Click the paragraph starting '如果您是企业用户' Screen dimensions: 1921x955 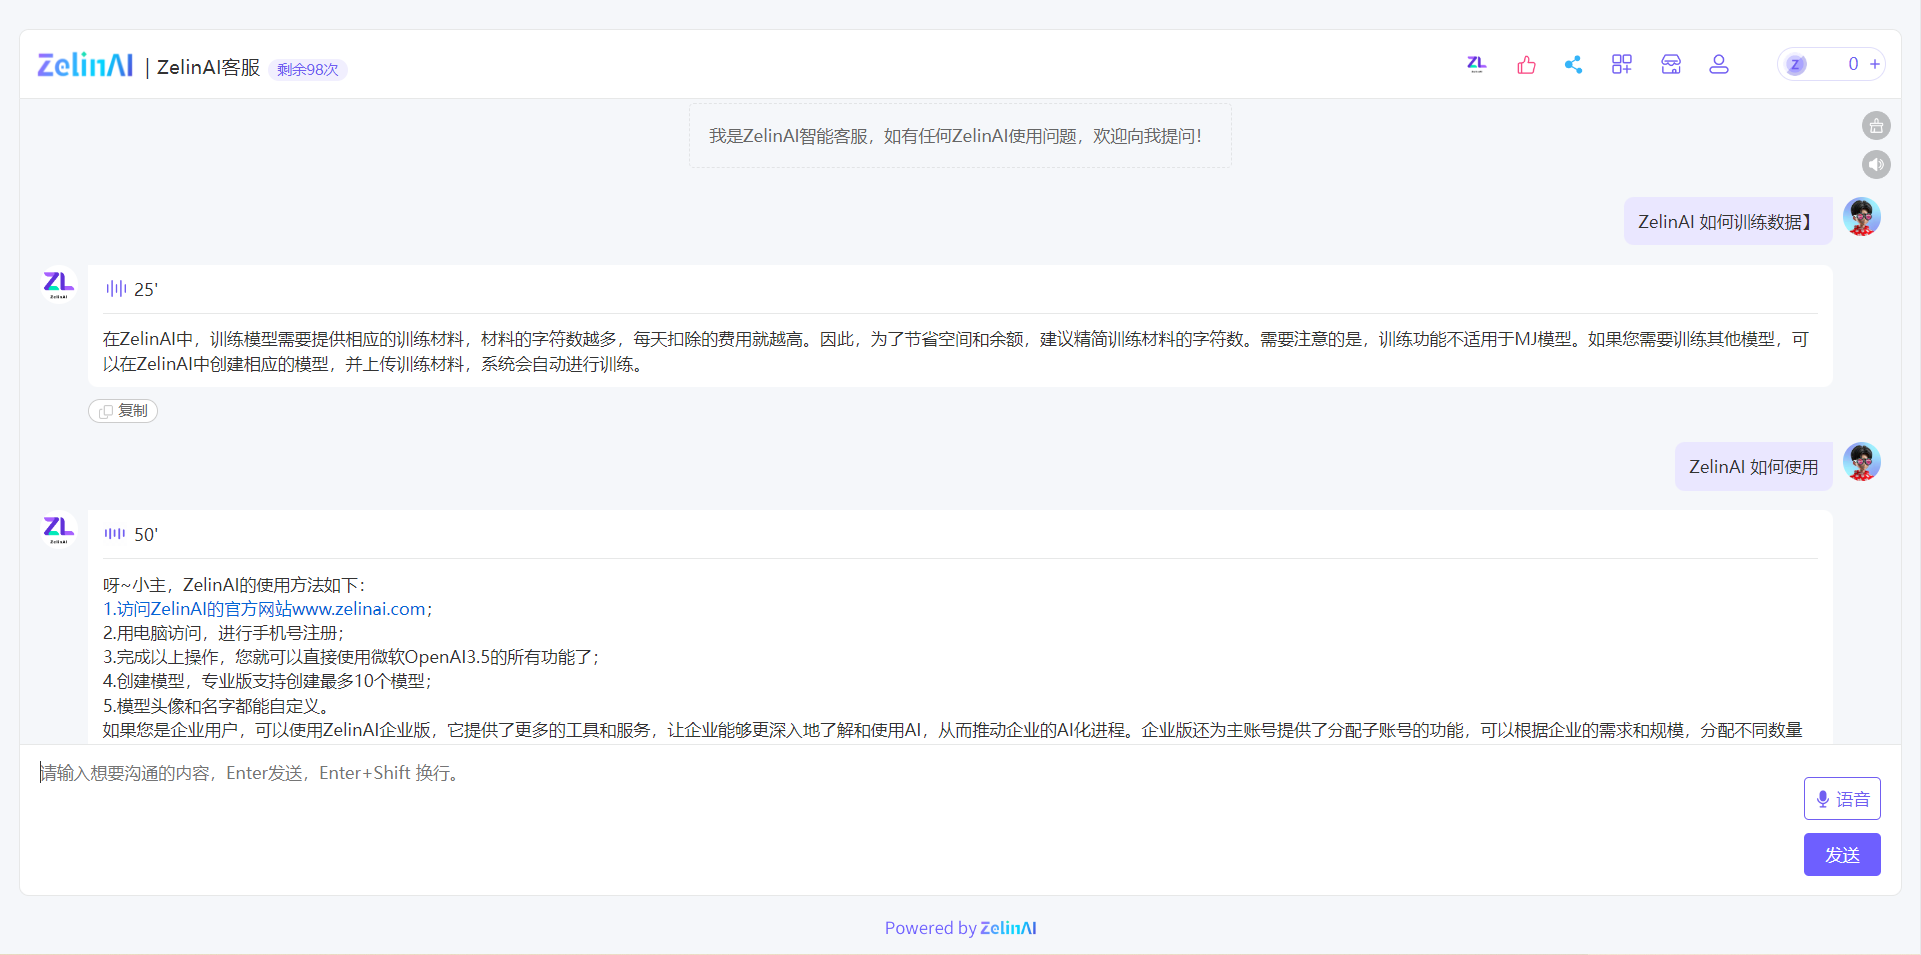953,730
